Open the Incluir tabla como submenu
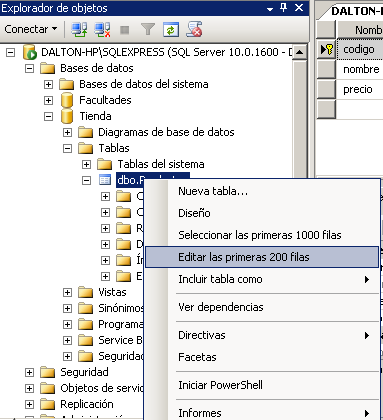Viewport: 383px width, 420px height. pyautogui.click(x=262, y=279)
